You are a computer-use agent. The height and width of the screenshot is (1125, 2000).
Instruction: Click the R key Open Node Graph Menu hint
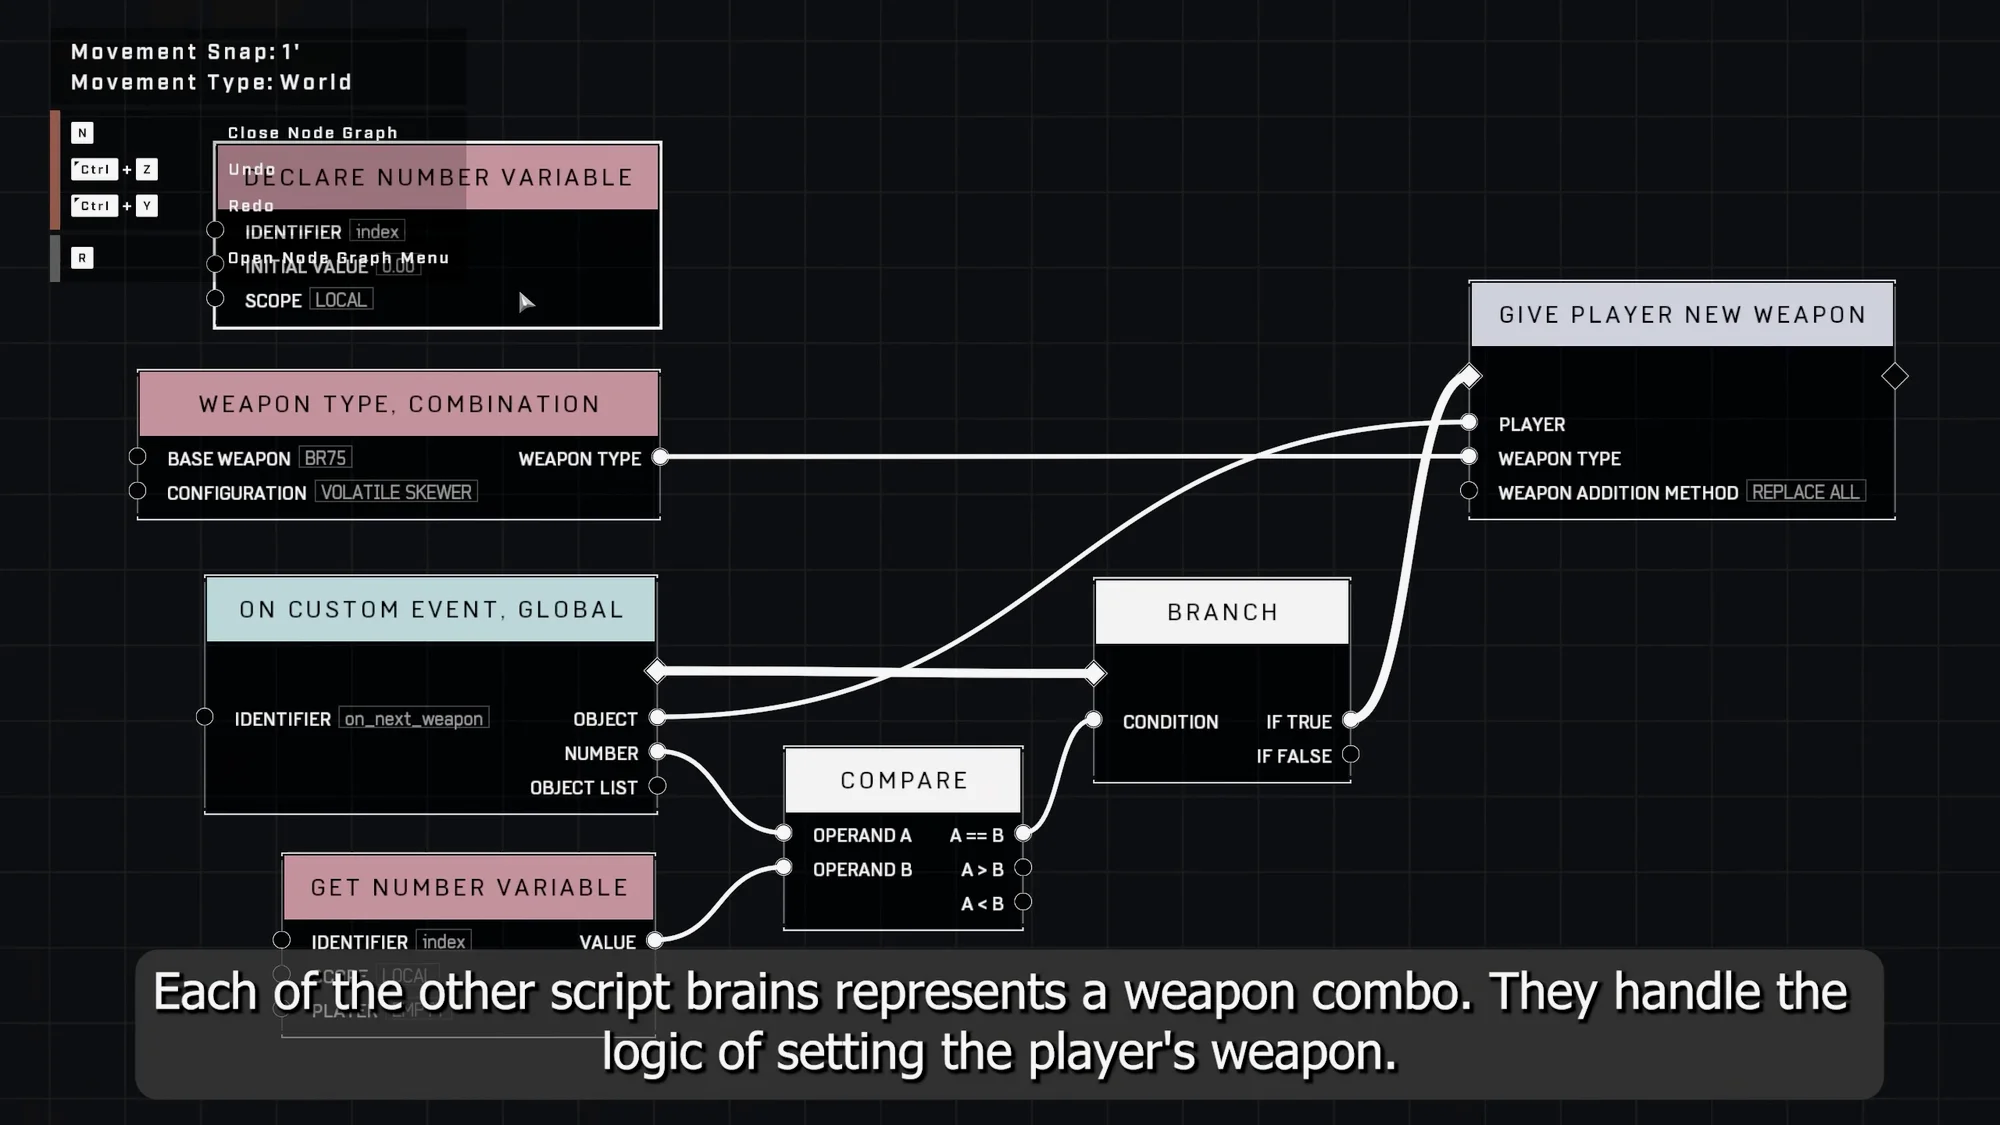click(x=82, y=258)
